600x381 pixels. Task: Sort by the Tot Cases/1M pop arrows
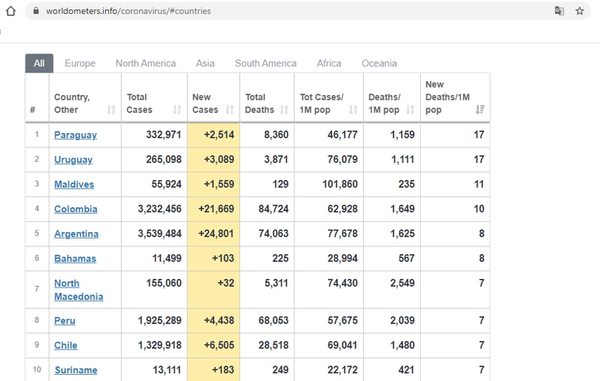click(x=353, y=110)
